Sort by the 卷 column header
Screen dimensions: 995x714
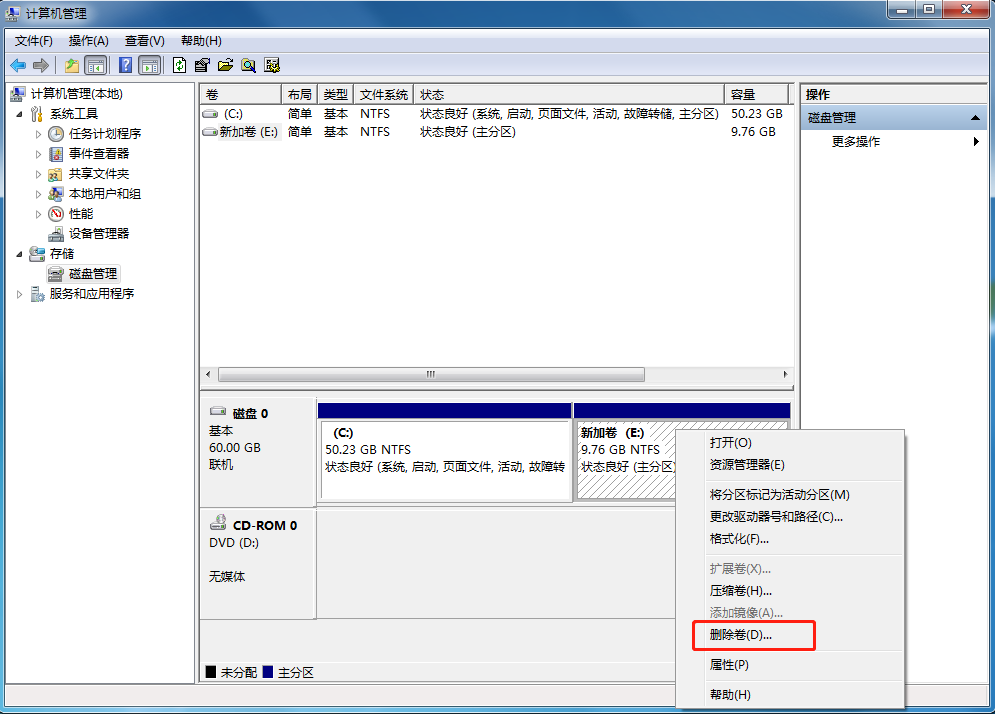point(241,95)
